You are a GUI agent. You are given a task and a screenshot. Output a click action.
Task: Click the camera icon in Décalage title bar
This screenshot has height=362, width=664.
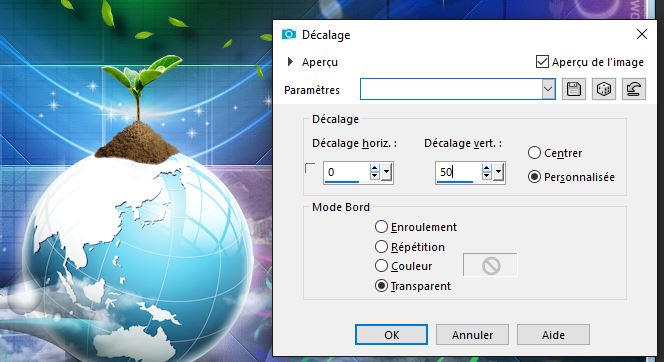pos(289,34)
